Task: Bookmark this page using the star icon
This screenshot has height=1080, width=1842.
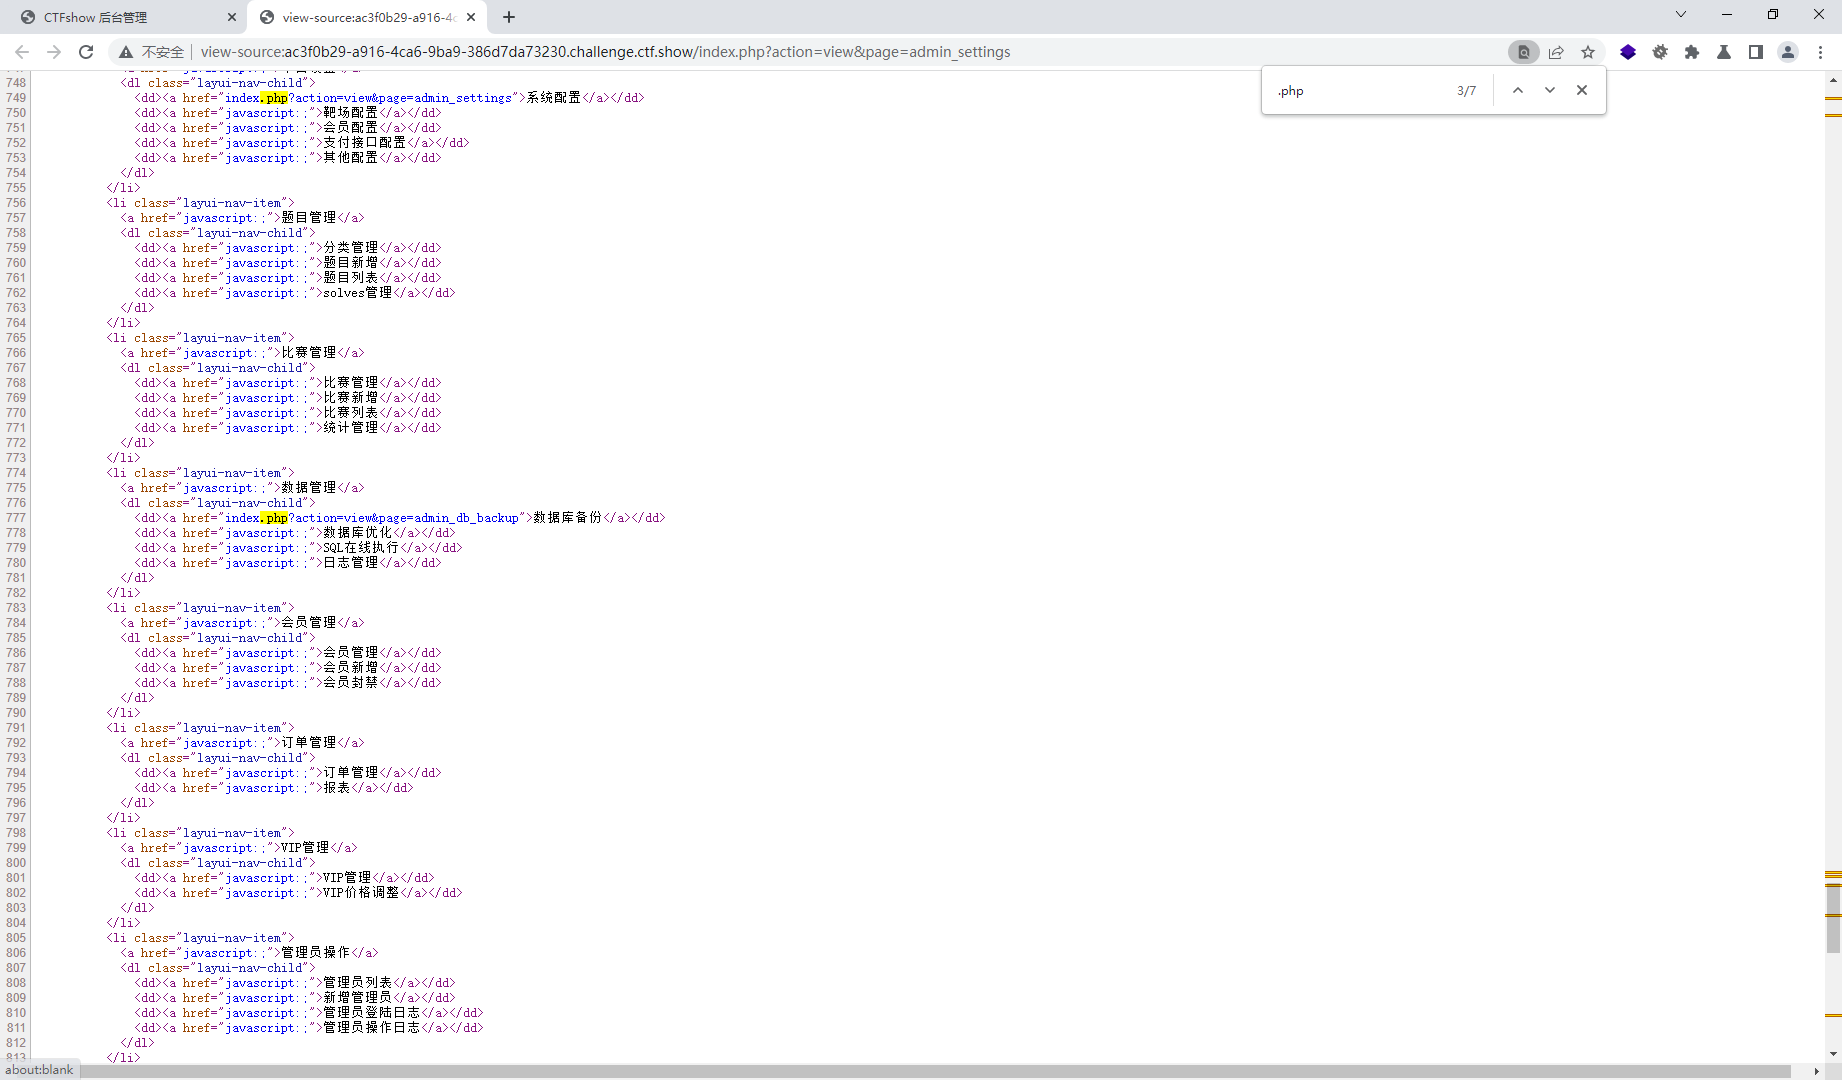Action: pyautogui.click(x=1589, y=52)
